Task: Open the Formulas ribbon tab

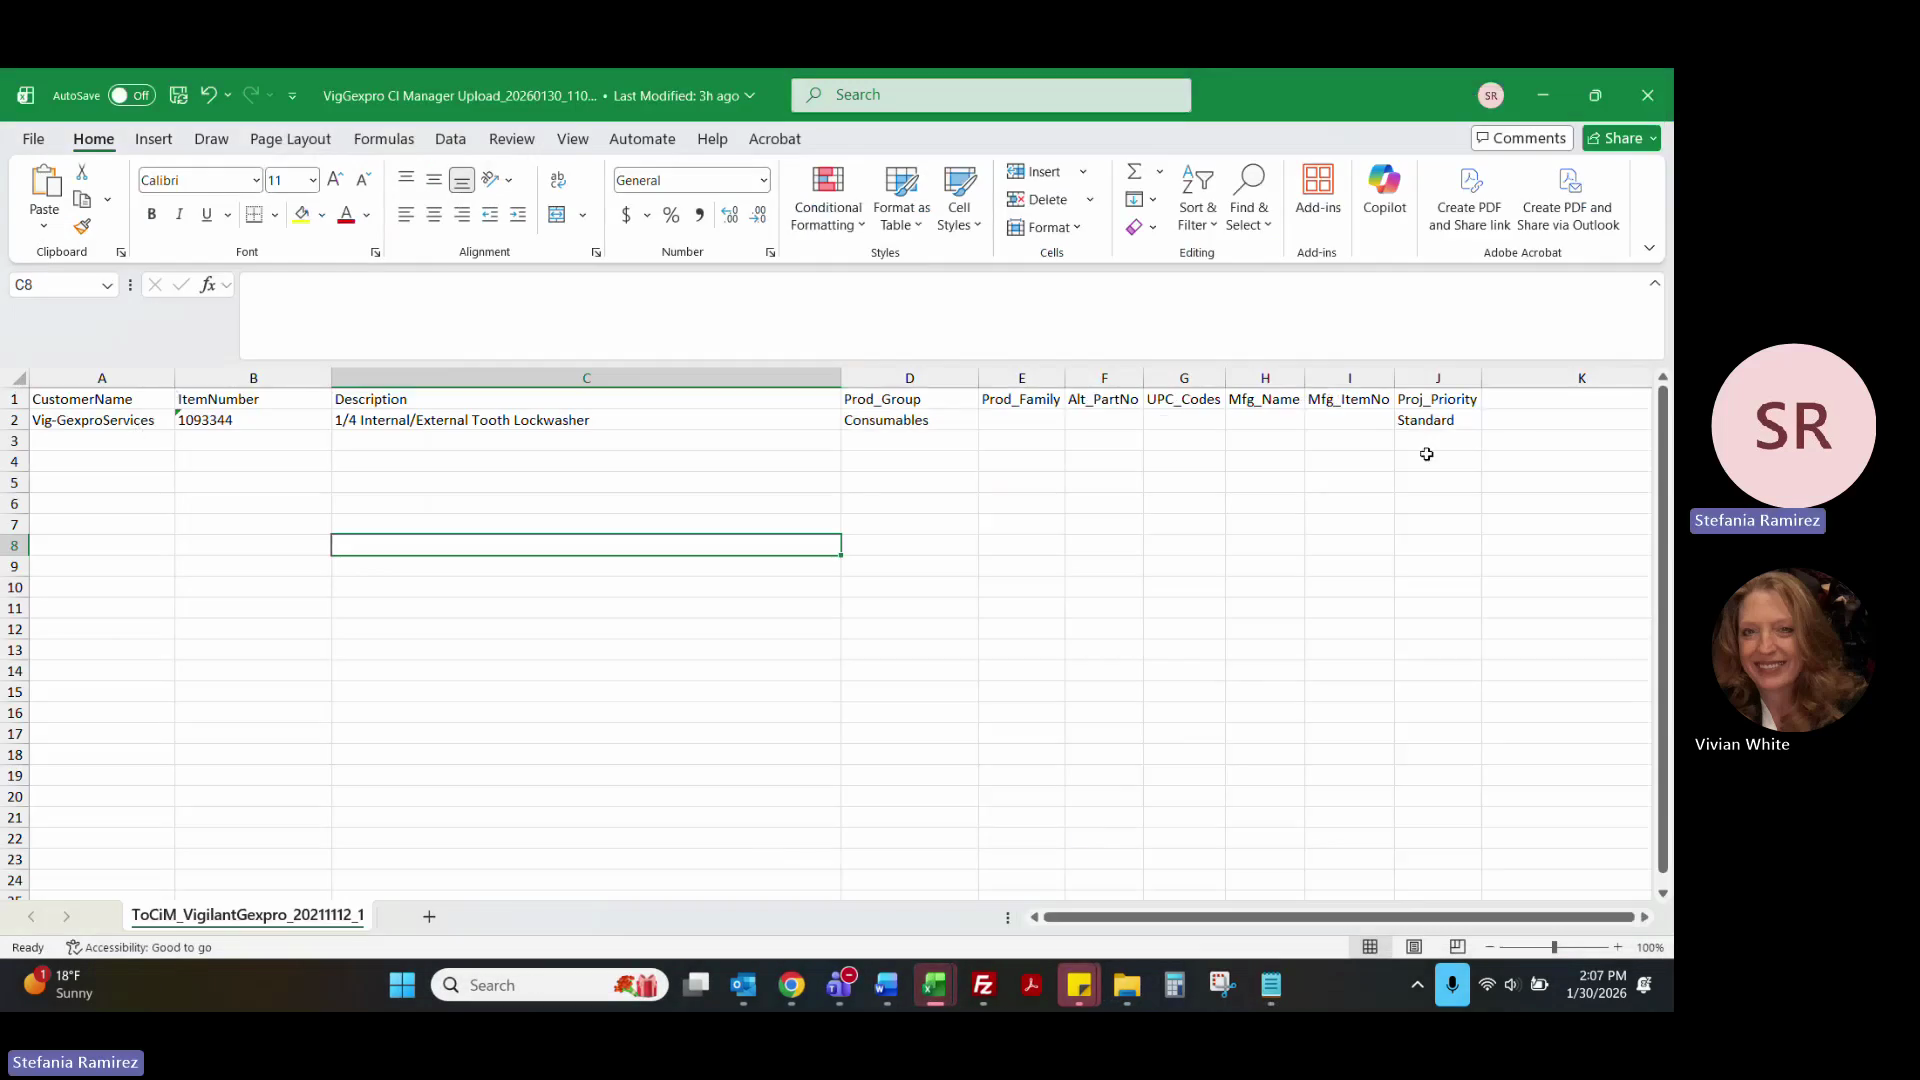Action: point(383,139)
